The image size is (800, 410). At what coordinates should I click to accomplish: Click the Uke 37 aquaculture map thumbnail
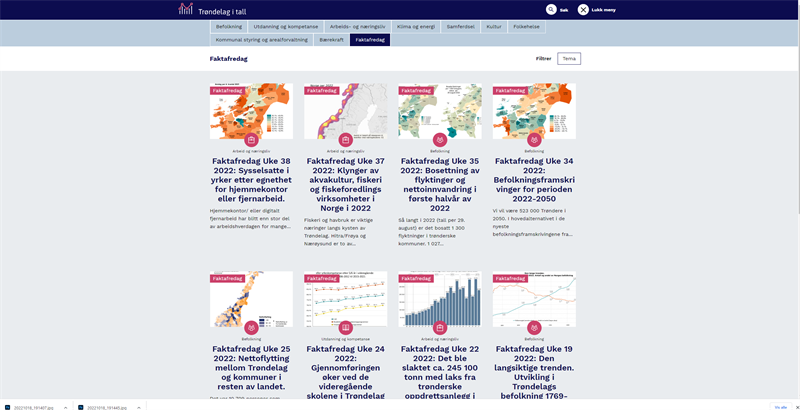(x=345, y=110)
